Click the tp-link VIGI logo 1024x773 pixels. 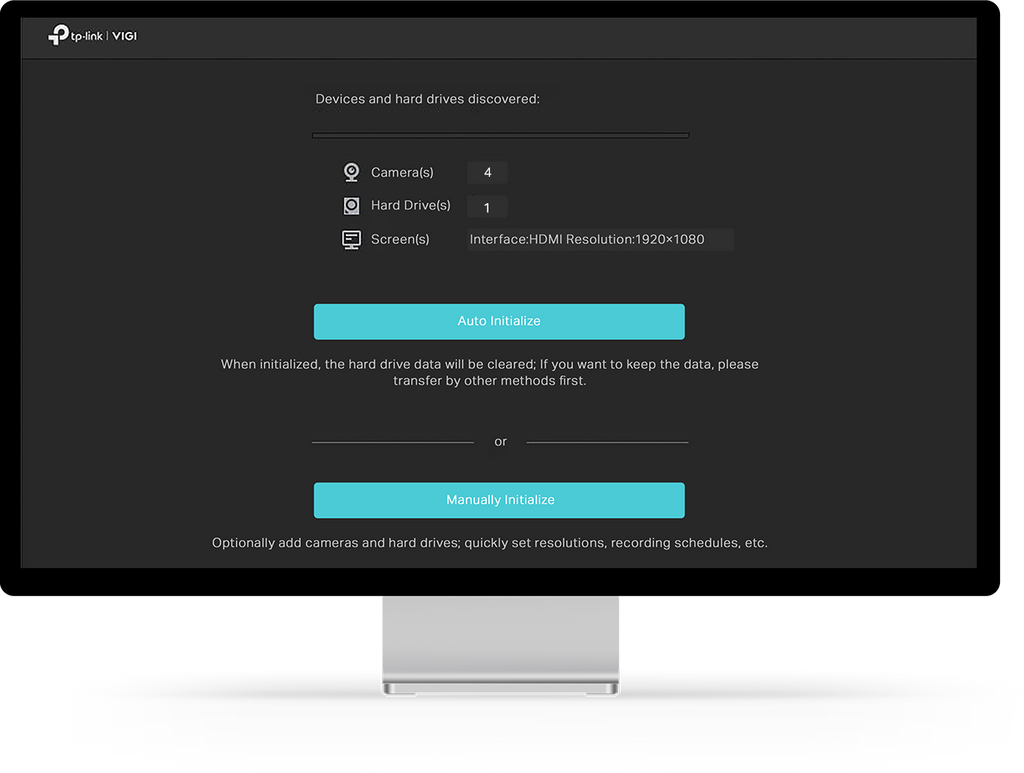point(93,35)
